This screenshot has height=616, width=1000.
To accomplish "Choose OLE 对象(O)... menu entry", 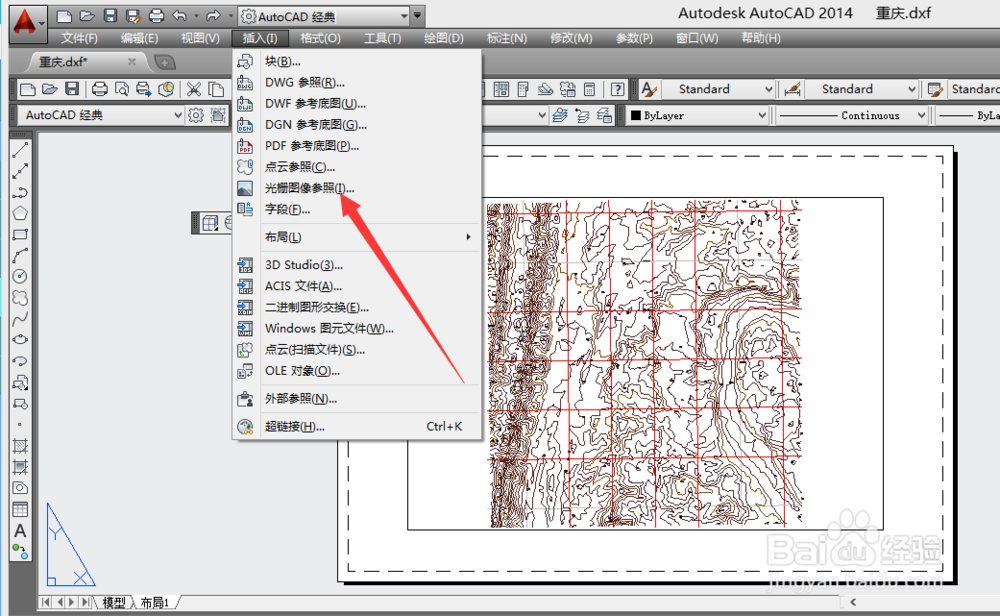I will coord(357,370).
